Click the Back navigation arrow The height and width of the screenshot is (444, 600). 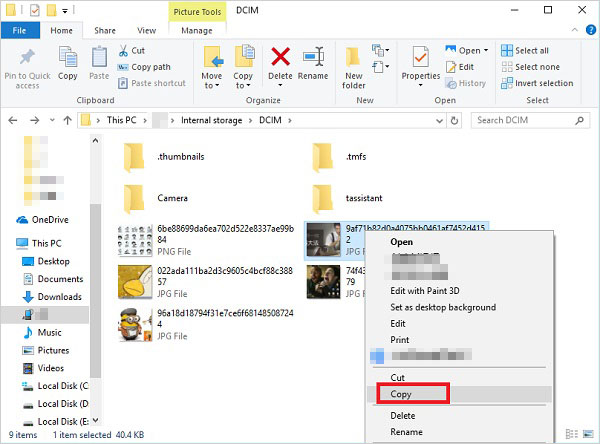click(x=13, y=121)
